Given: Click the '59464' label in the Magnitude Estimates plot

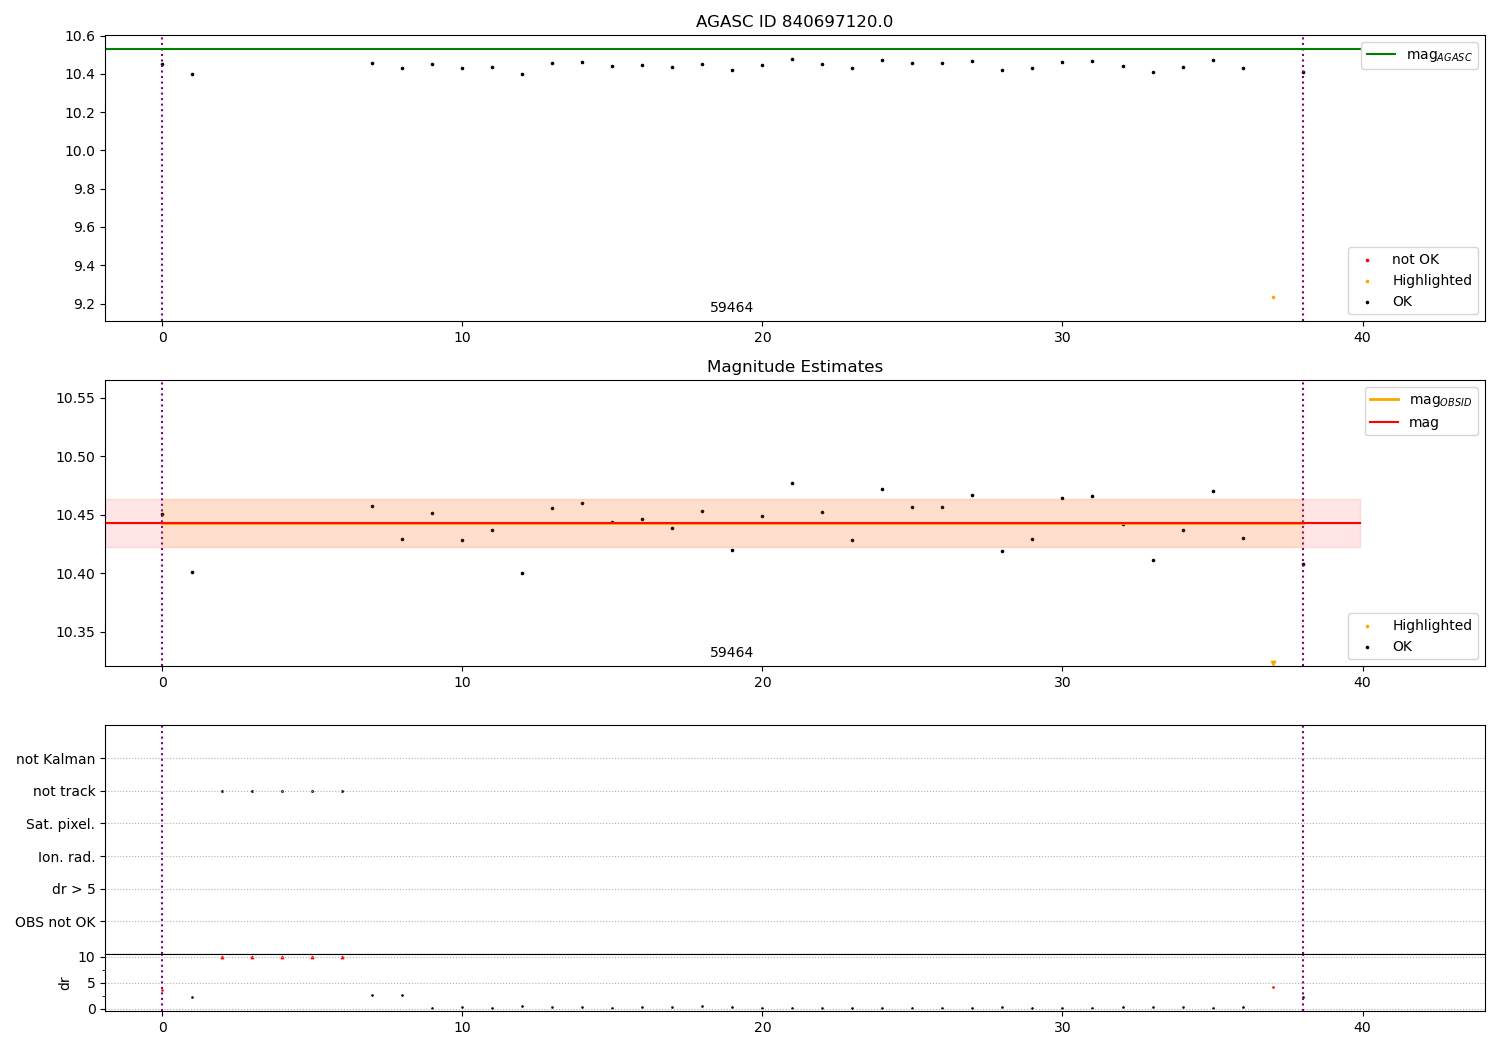Looking at the screenshot, I should [731, 653].
